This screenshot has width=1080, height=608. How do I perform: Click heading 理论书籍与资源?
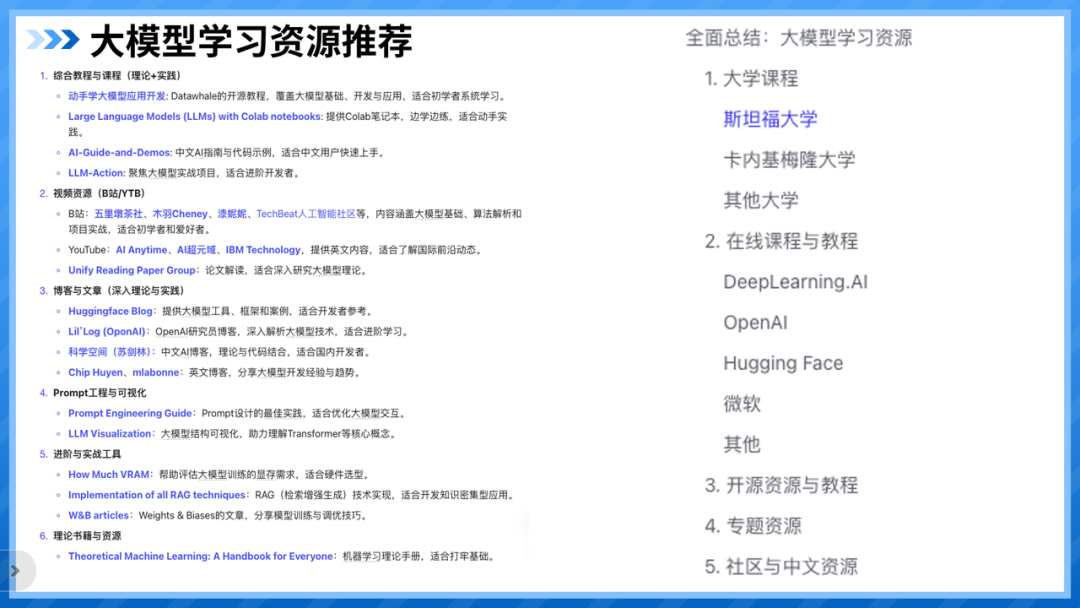[87, 536]
